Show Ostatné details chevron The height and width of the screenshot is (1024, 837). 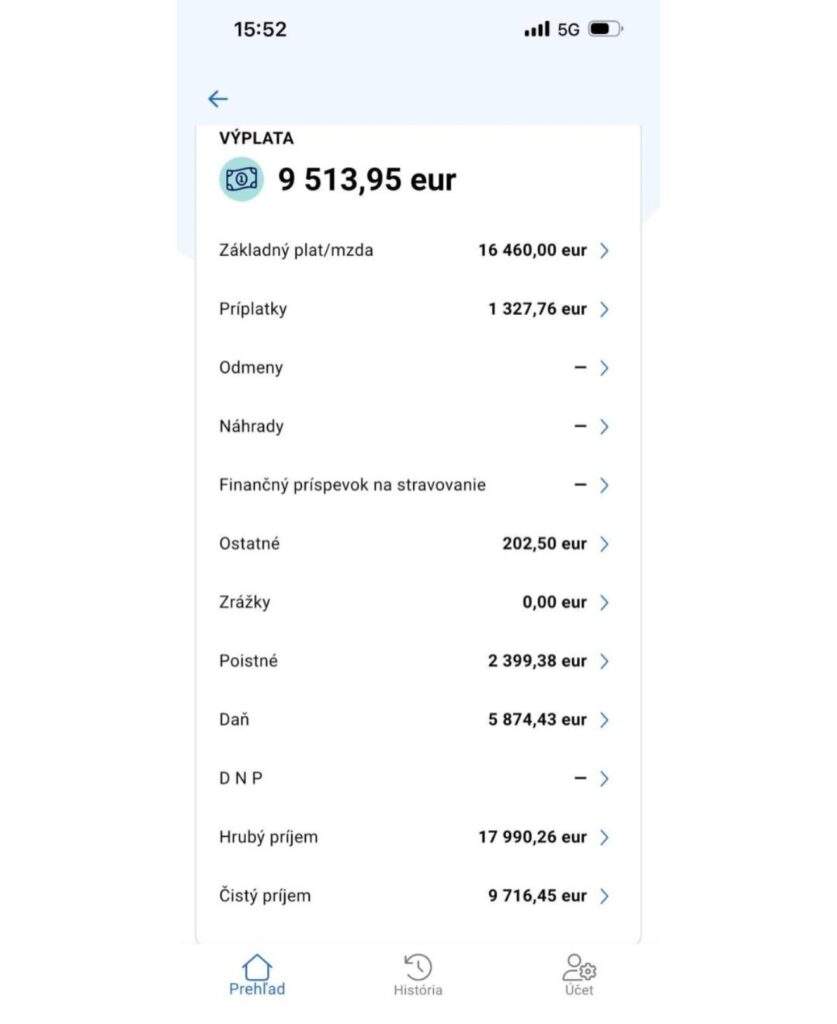604,544
